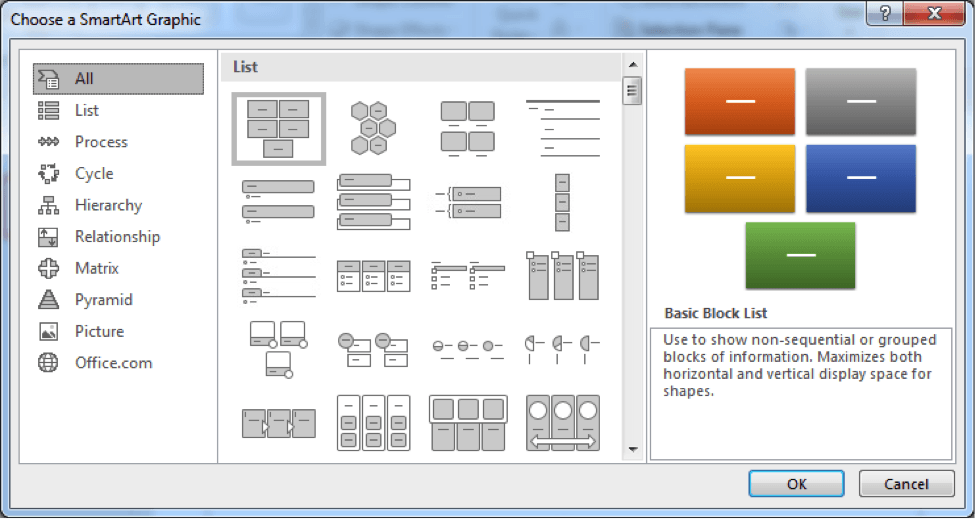Click the Office.com globe icon
This screenshot has width=975, height=519.
pos(48,363)
